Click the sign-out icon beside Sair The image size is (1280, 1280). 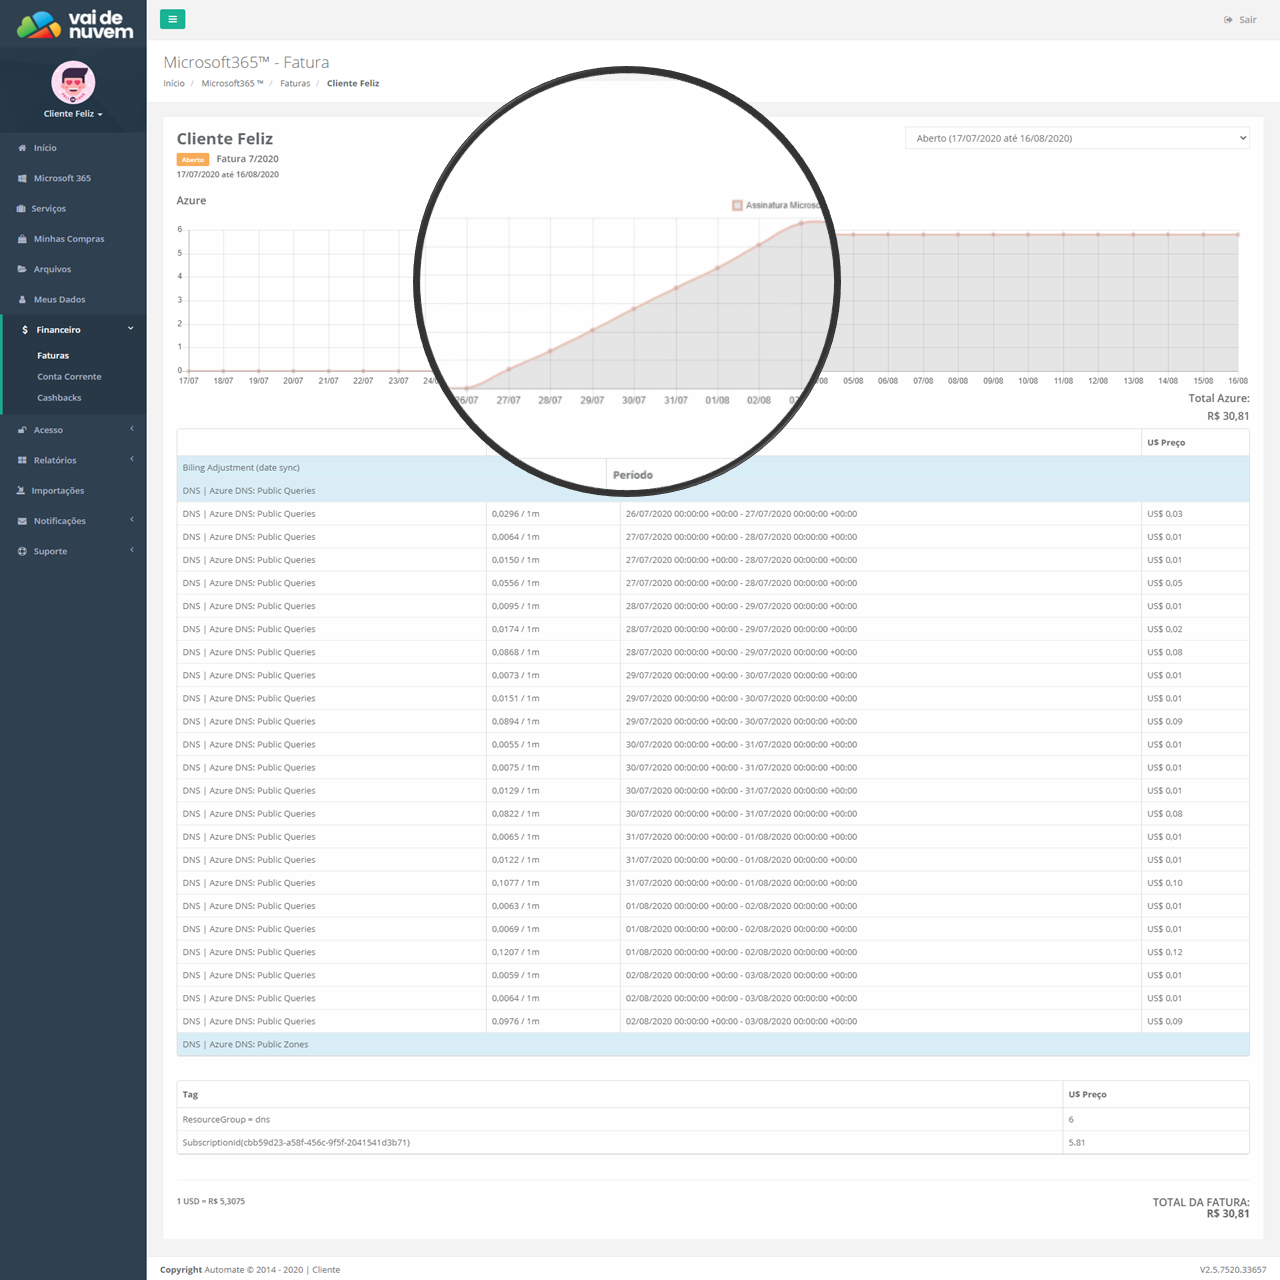[x=1228, y=20]
